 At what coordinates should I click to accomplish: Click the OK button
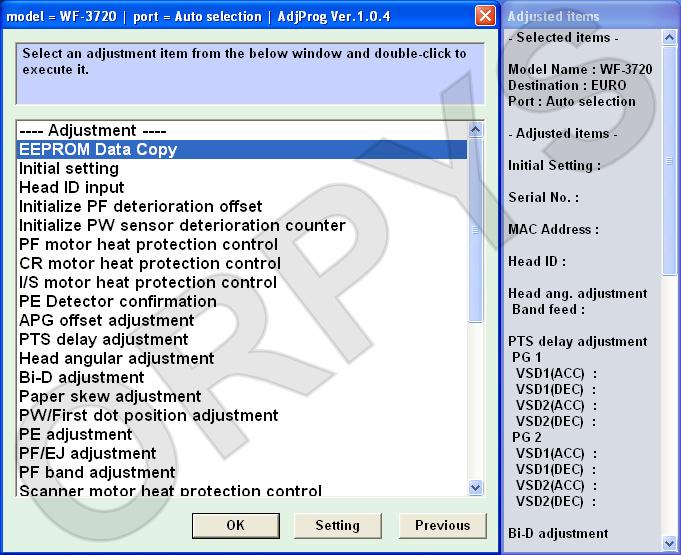point(235,525)
